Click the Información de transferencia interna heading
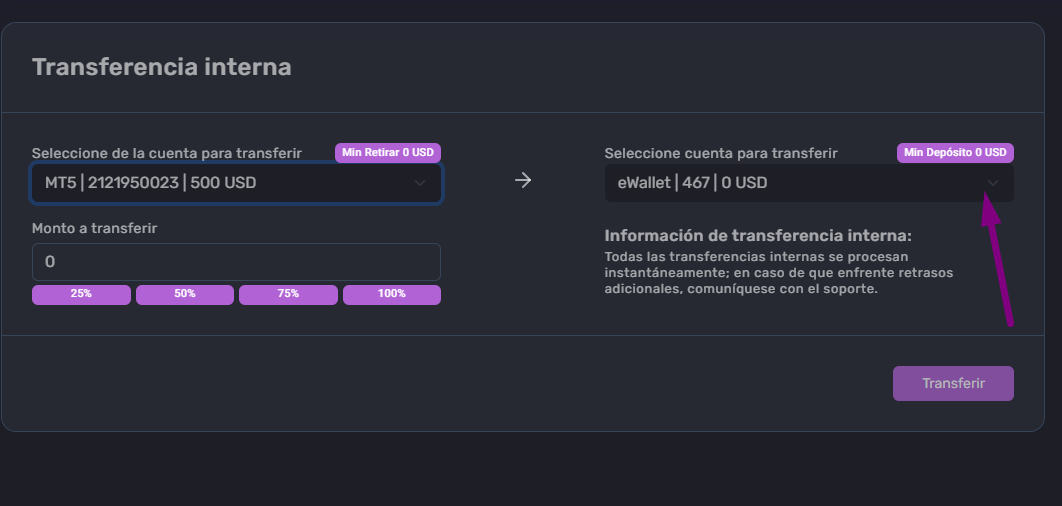This screenshot has width=1062, height=506. point(759,236)
